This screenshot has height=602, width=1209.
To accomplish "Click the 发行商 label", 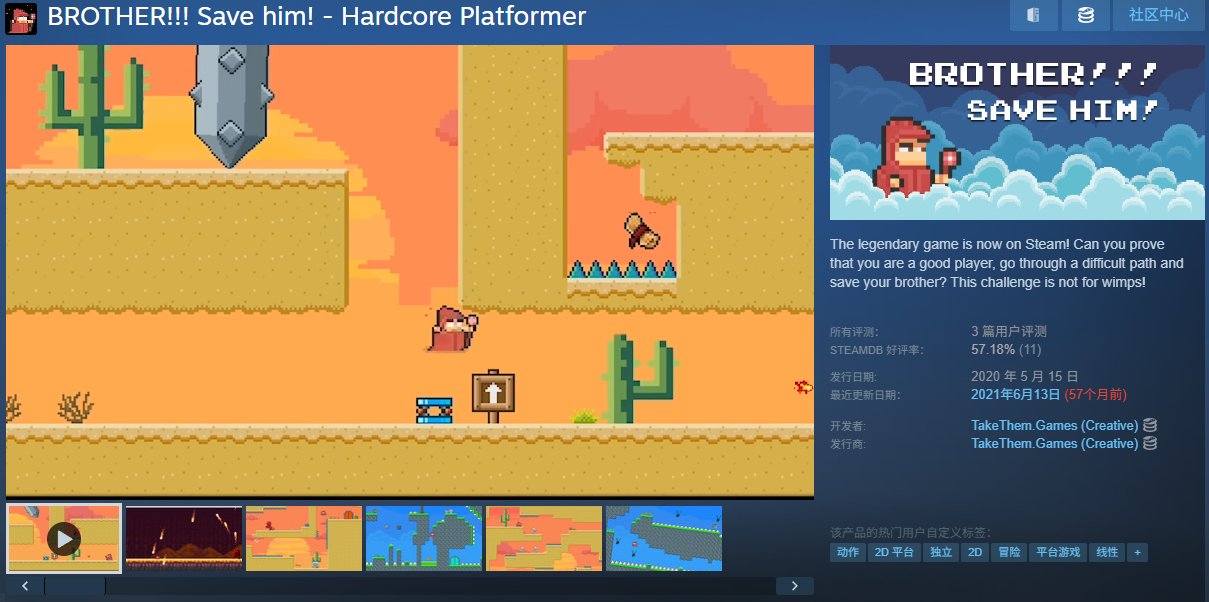I will tap(848, 443).
